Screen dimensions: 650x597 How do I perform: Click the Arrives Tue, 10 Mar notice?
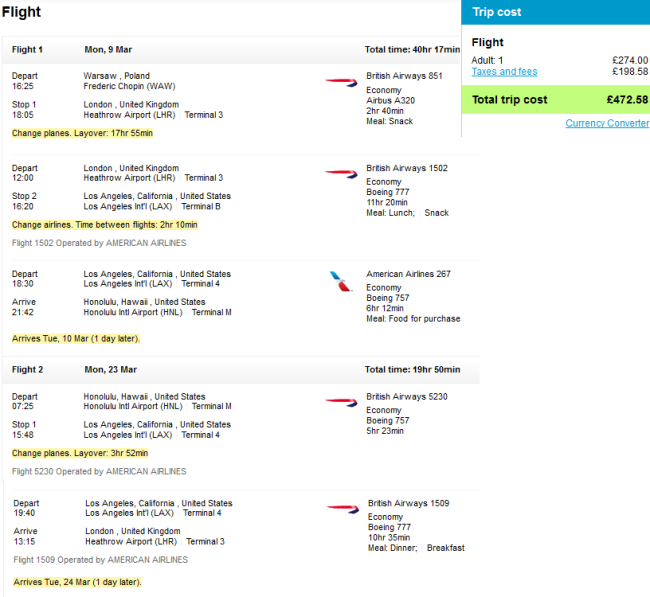(76, 339)
